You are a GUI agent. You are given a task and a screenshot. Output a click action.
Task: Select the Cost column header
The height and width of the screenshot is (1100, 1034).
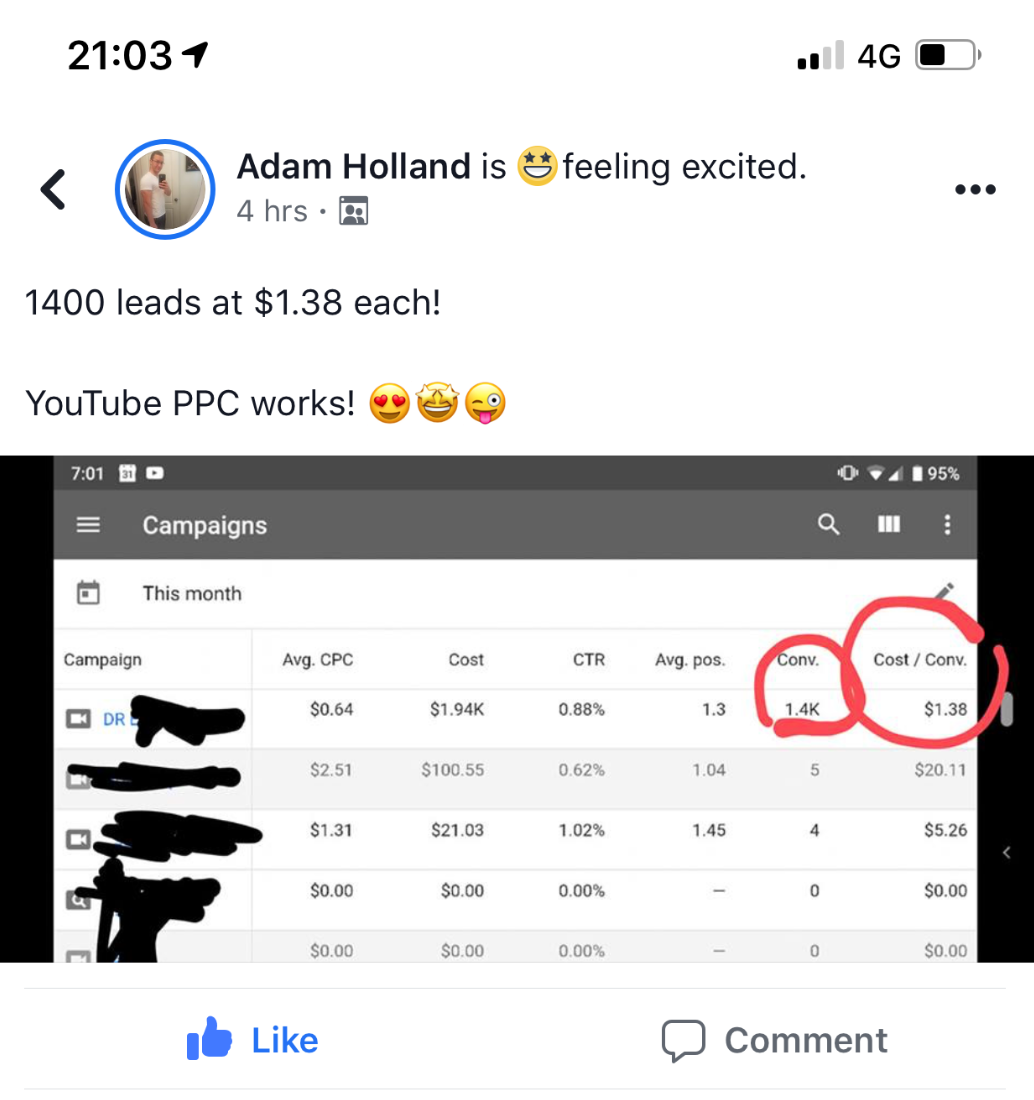(x=466, y=659)
